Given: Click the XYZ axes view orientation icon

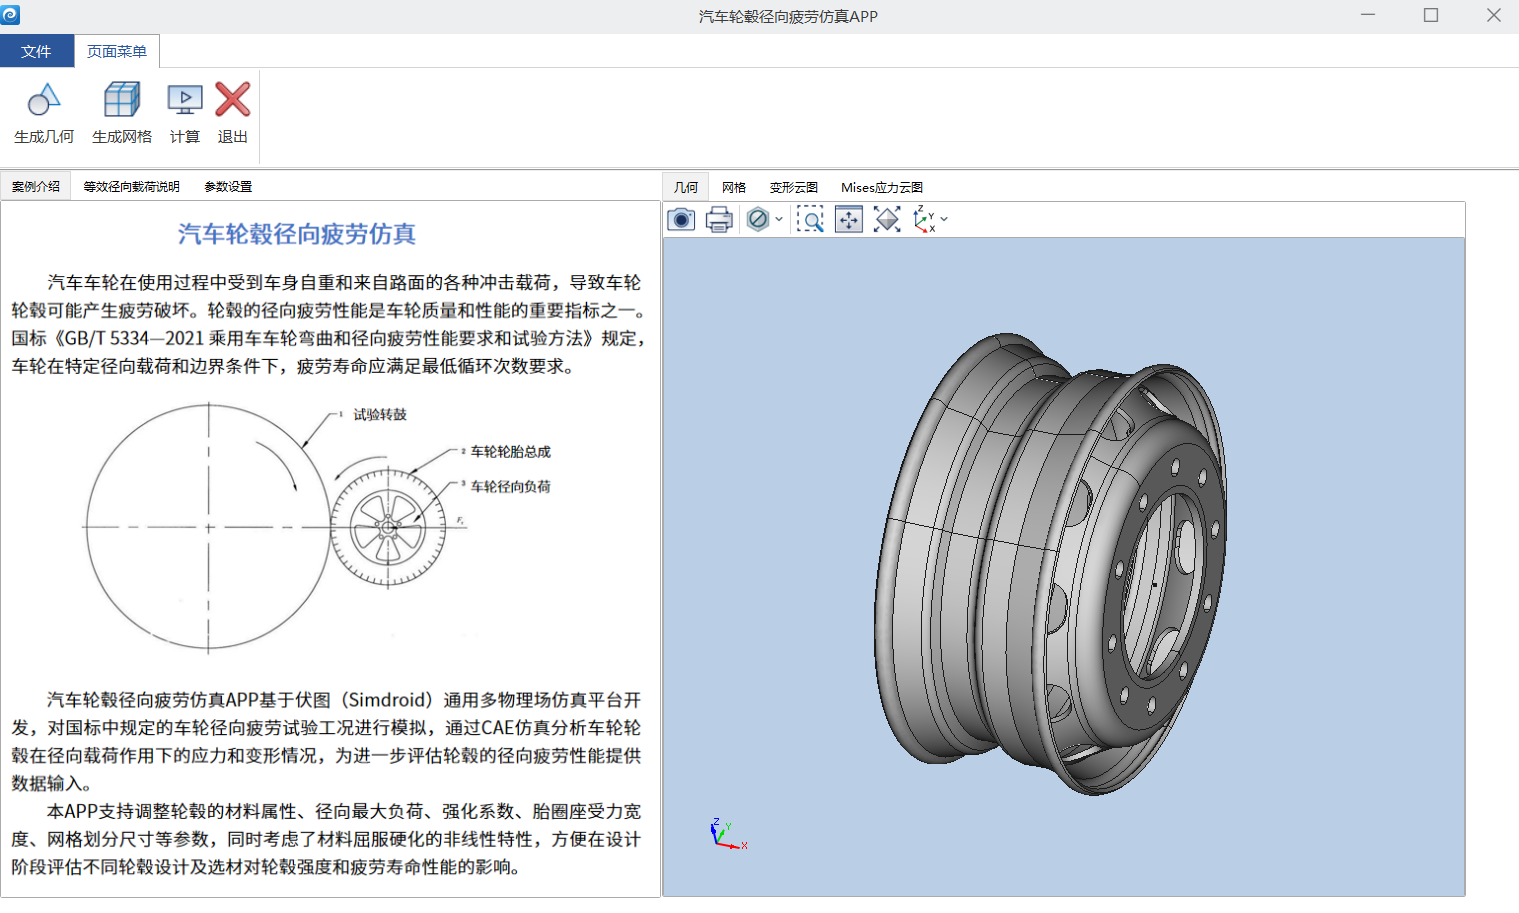Looking at the screenshot, I should point(924,220).
